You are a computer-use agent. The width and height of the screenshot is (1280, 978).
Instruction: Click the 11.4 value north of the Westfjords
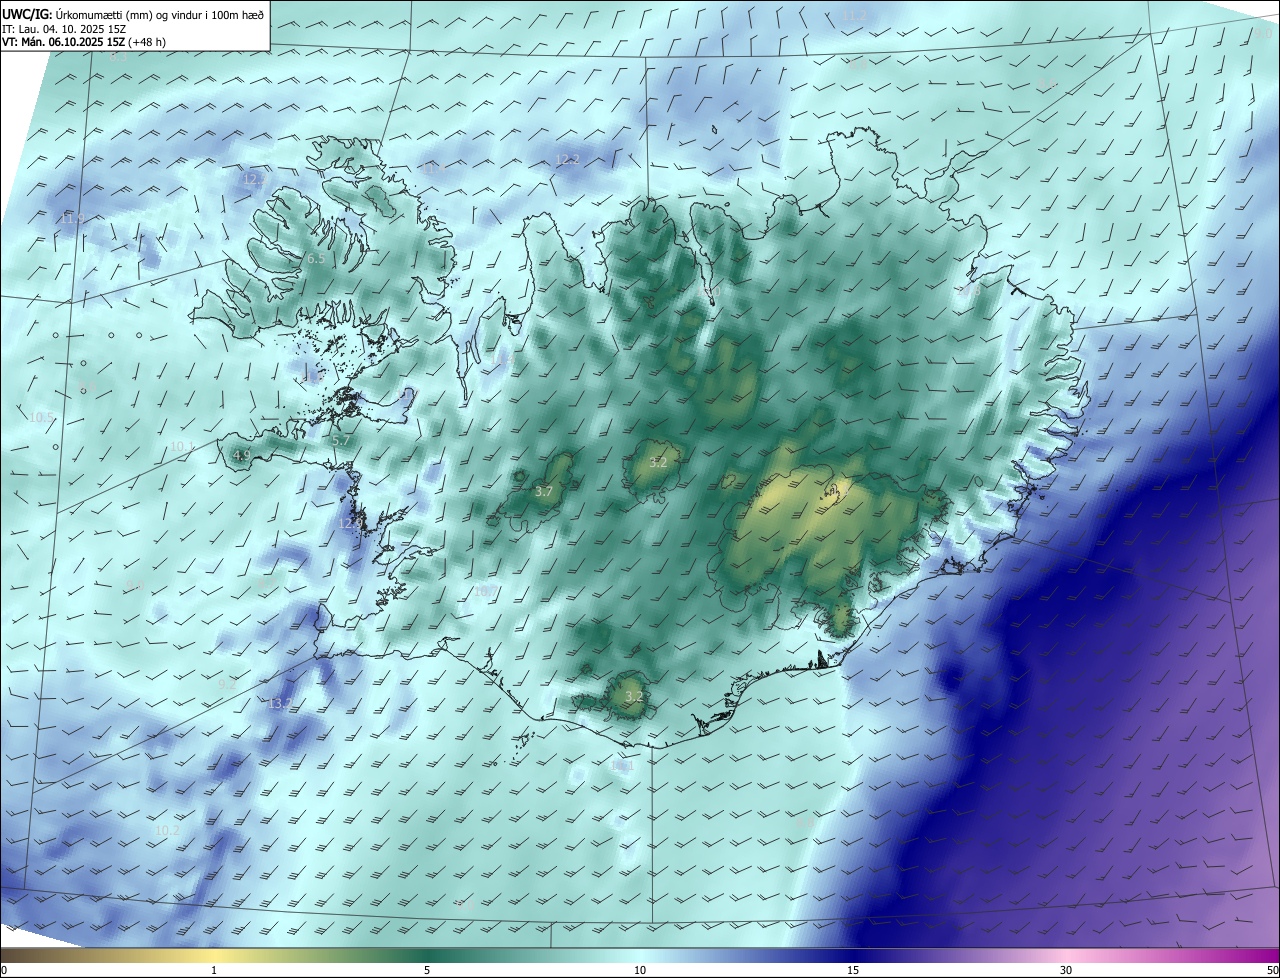coord(436,169)
